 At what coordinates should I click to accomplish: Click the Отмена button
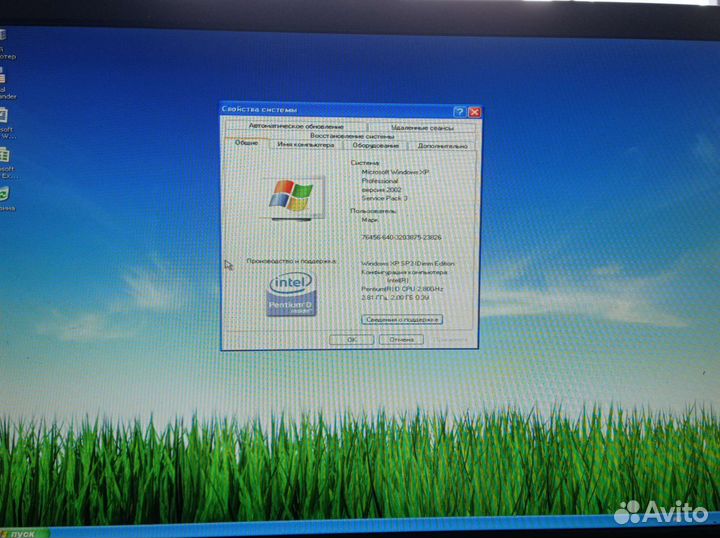point(401,339)
